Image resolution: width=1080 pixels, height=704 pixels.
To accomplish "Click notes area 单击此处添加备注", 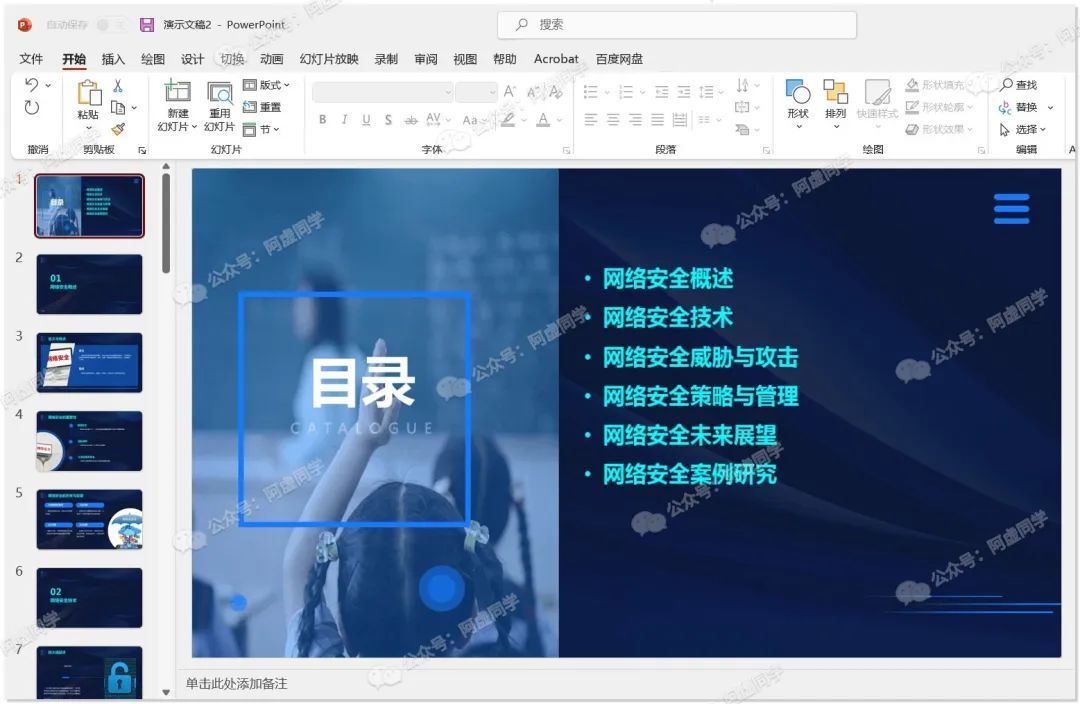I will (x=236, y=683).
